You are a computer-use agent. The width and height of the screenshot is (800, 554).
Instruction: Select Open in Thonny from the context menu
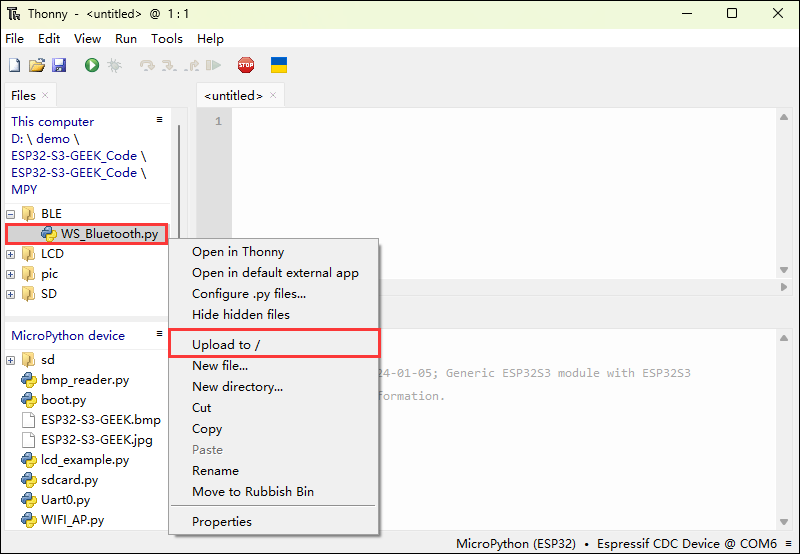click(238, 252)
